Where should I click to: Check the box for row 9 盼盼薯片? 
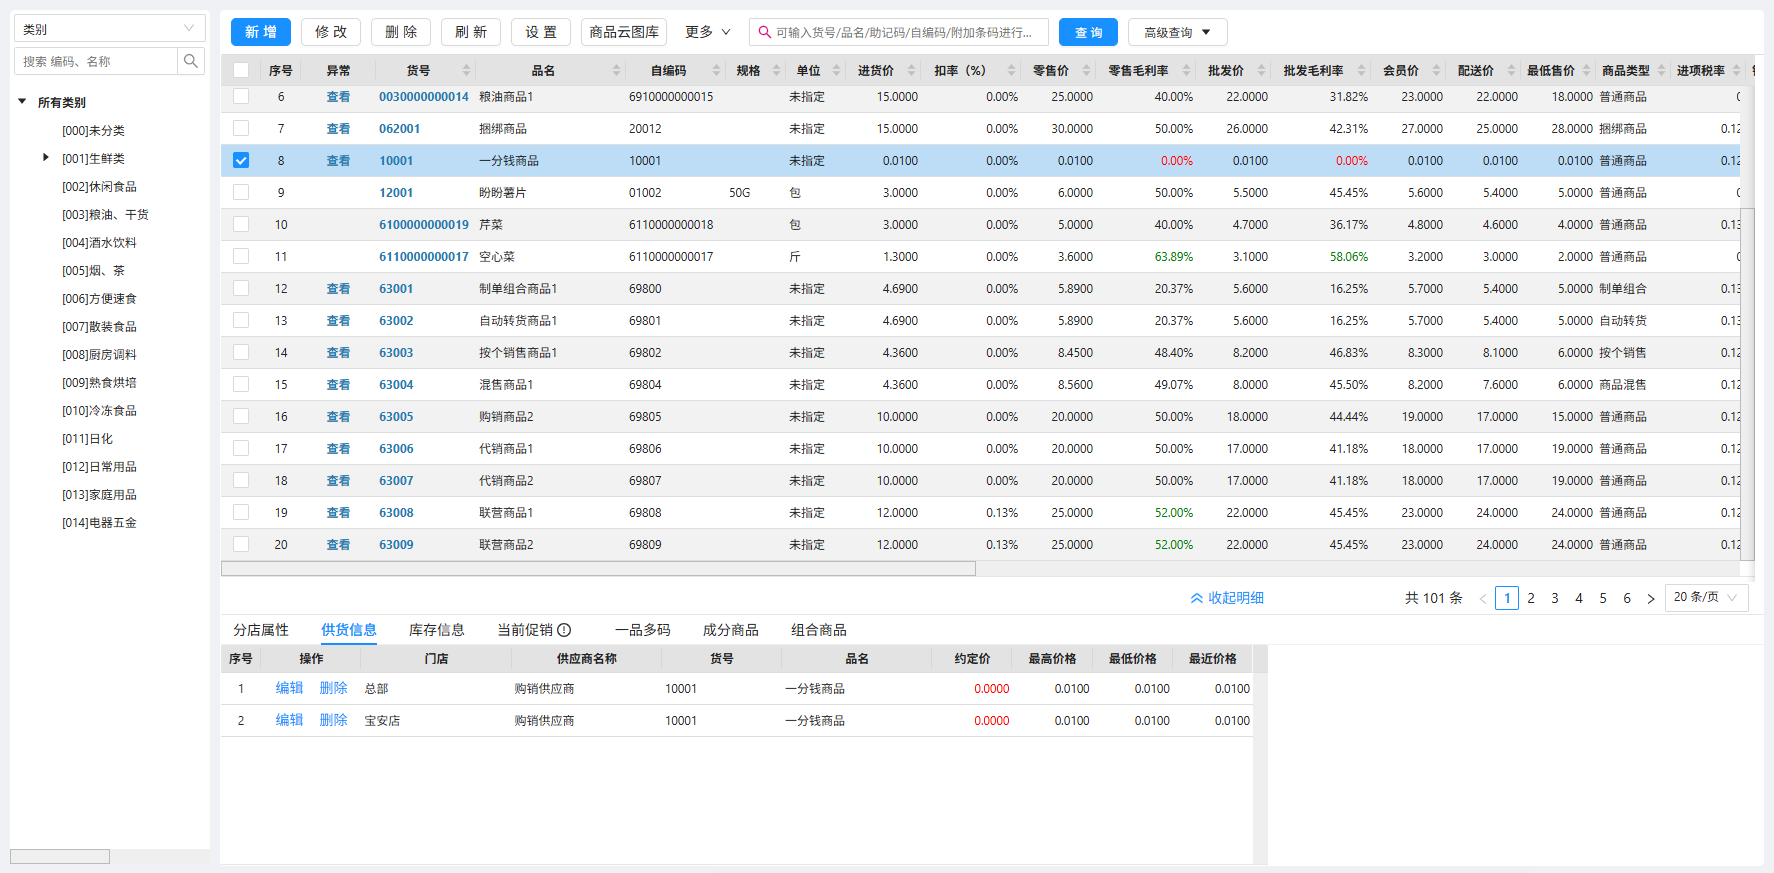[241, 192]
